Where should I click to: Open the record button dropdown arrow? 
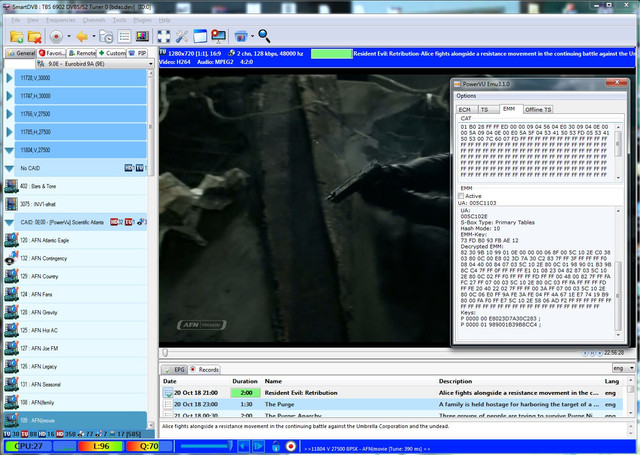click(69, 36)
